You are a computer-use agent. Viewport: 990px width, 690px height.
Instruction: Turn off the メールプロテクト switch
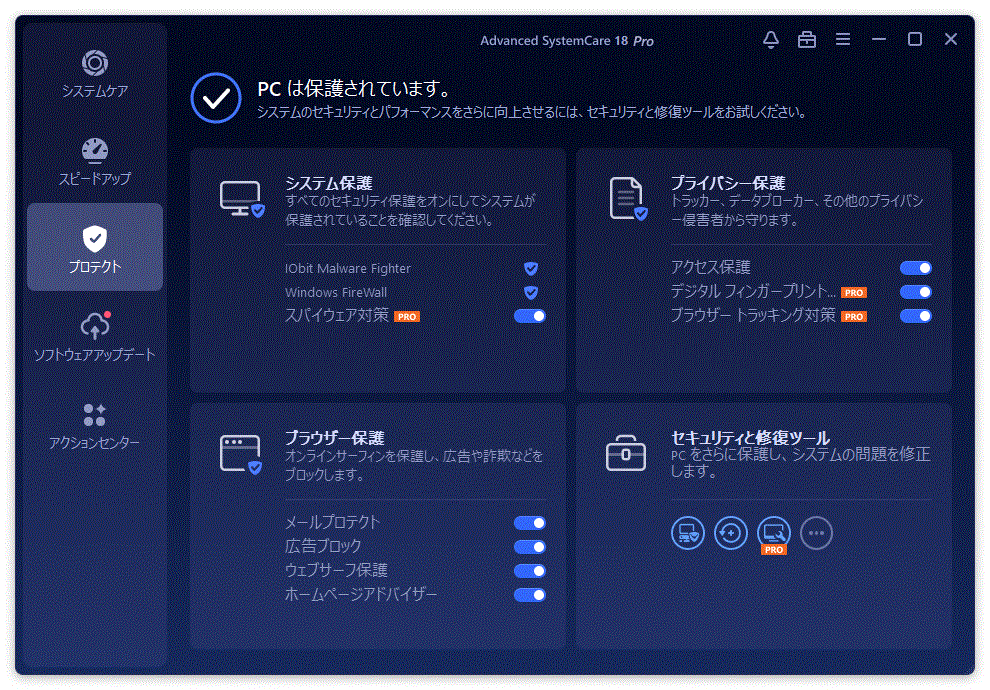pos(530,523)
